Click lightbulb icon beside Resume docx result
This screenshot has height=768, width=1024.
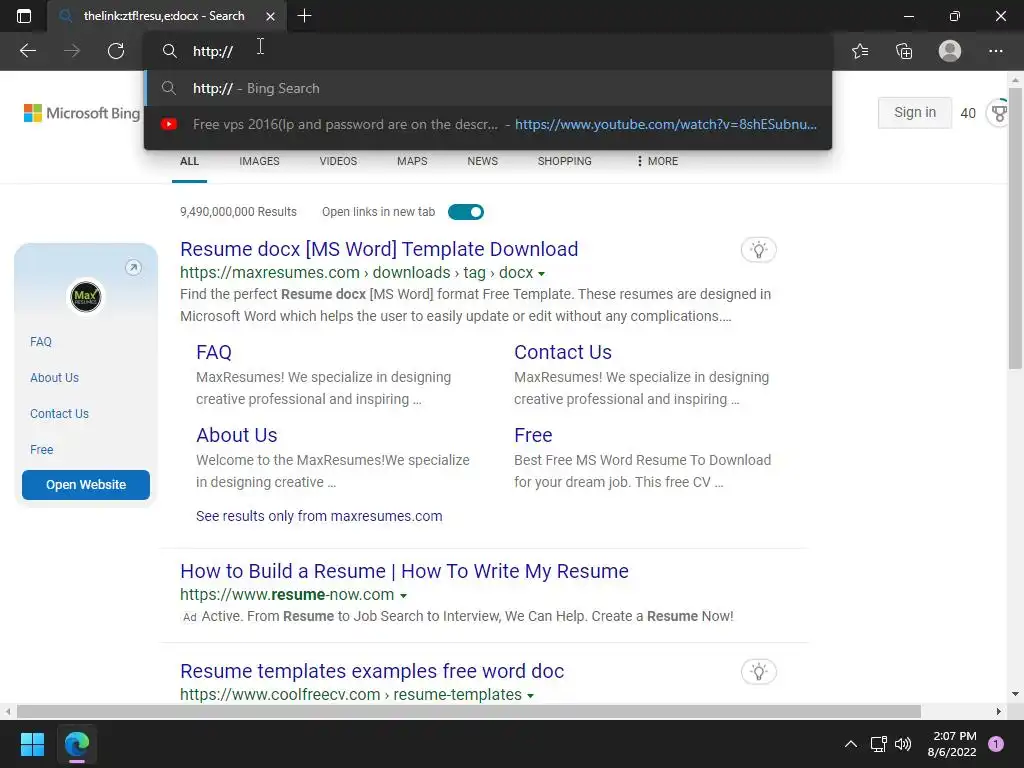point(758,250)
